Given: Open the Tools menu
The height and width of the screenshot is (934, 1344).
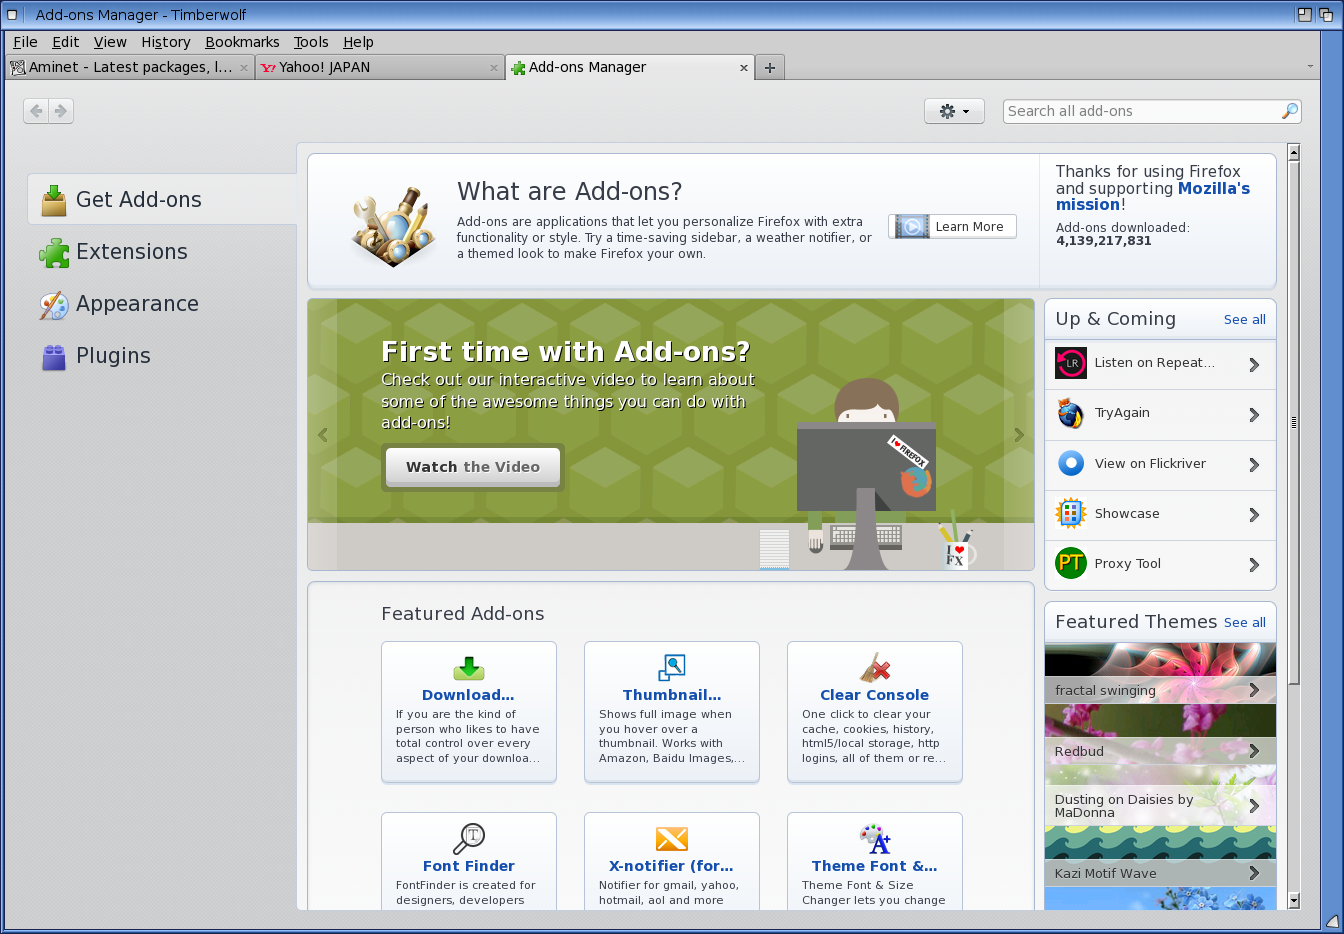Looking at the screenshot, I should [311, 42].
